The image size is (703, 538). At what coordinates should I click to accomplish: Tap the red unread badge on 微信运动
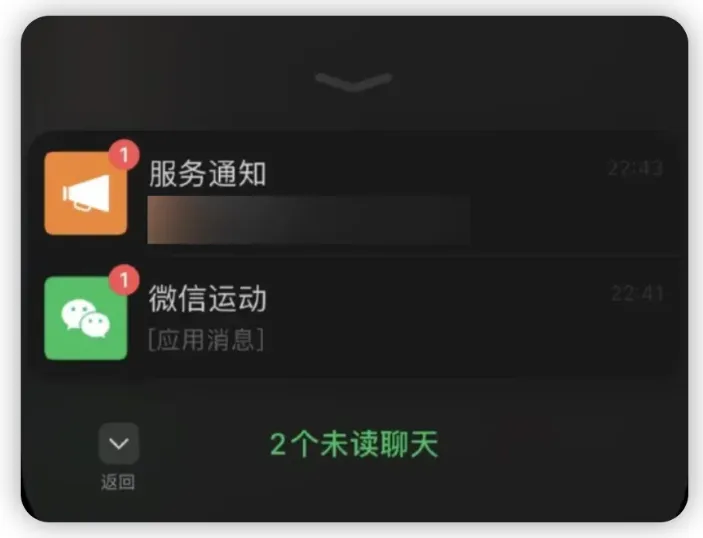click(x=125, y=280)
